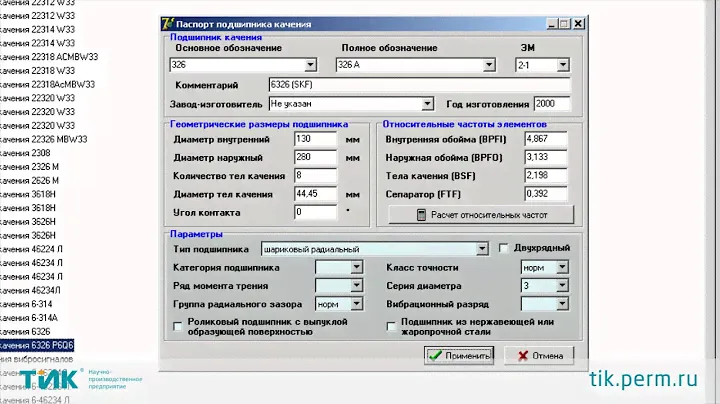Screen dimensions: 720x404
Task: Open the ЭМ dropdown list
Action: 563,65
